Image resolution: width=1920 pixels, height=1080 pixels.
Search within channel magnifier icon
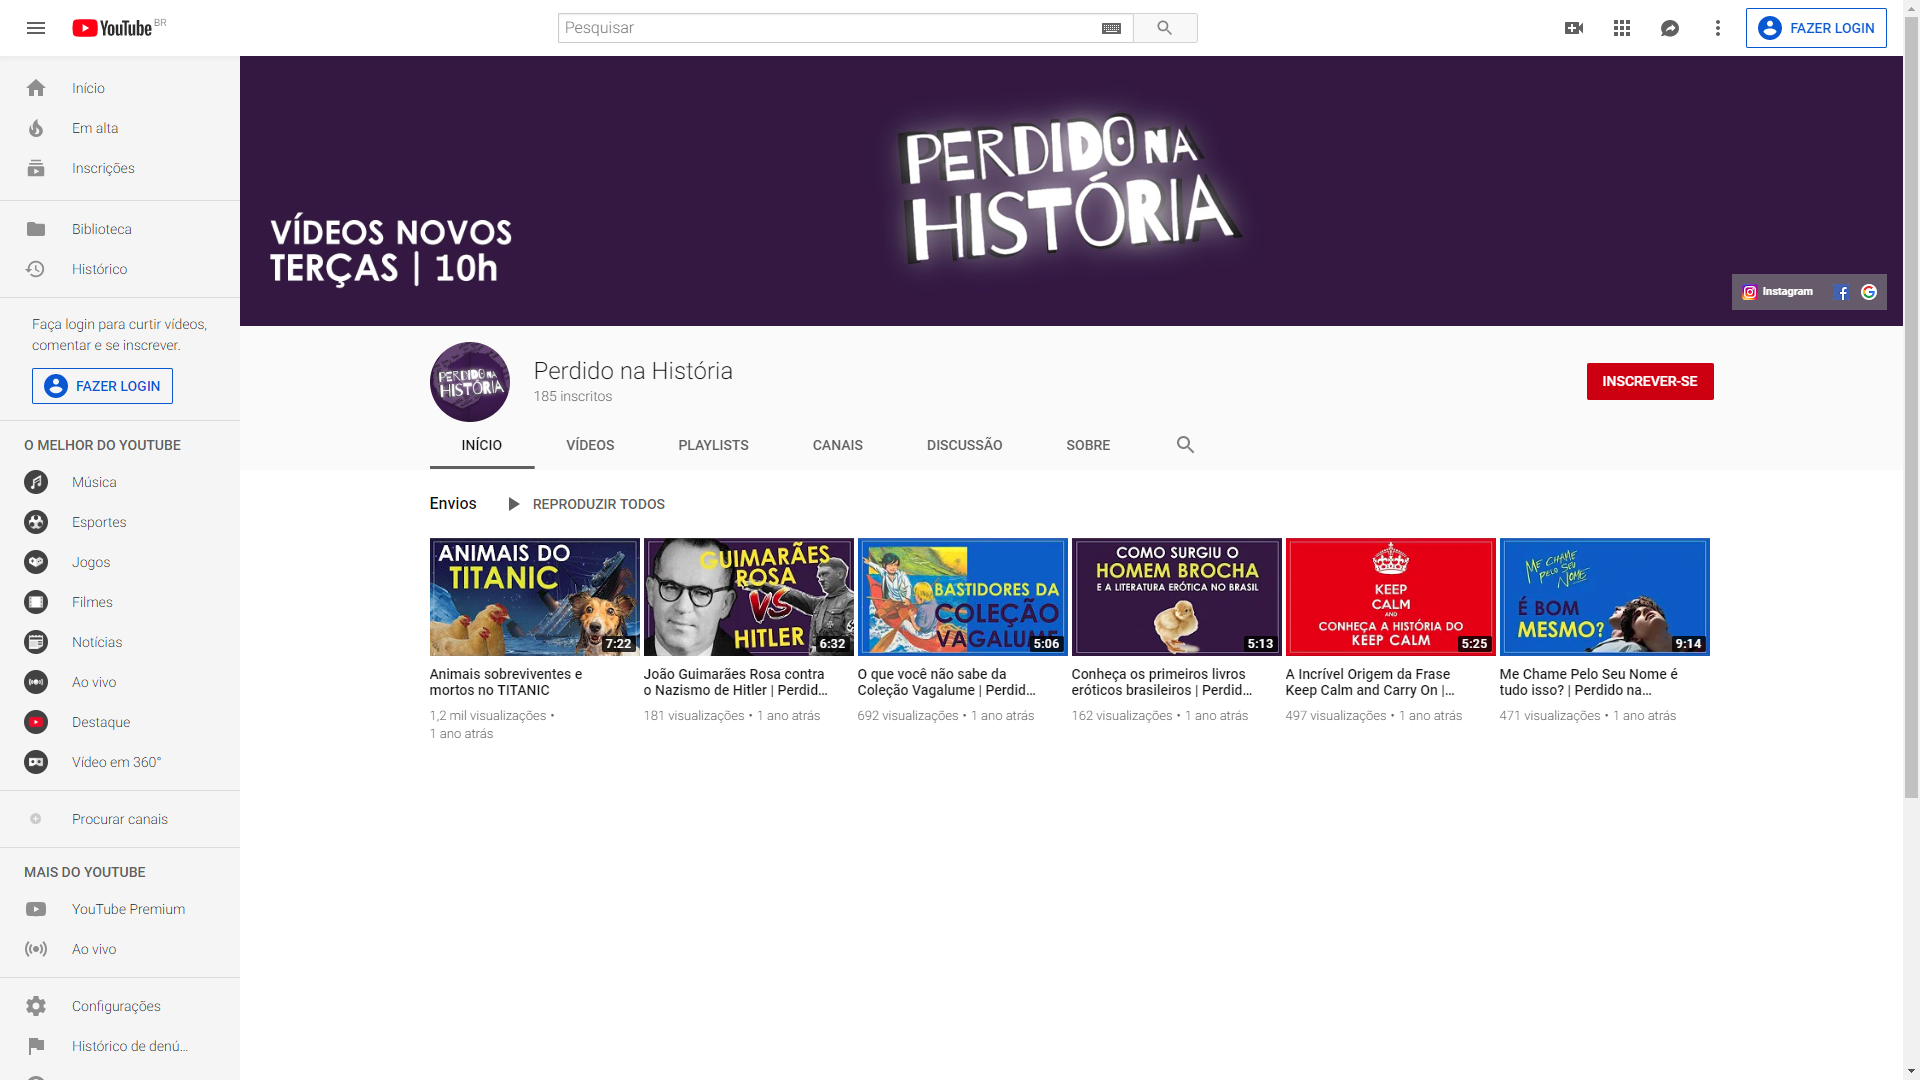(x=1185, y=445)
